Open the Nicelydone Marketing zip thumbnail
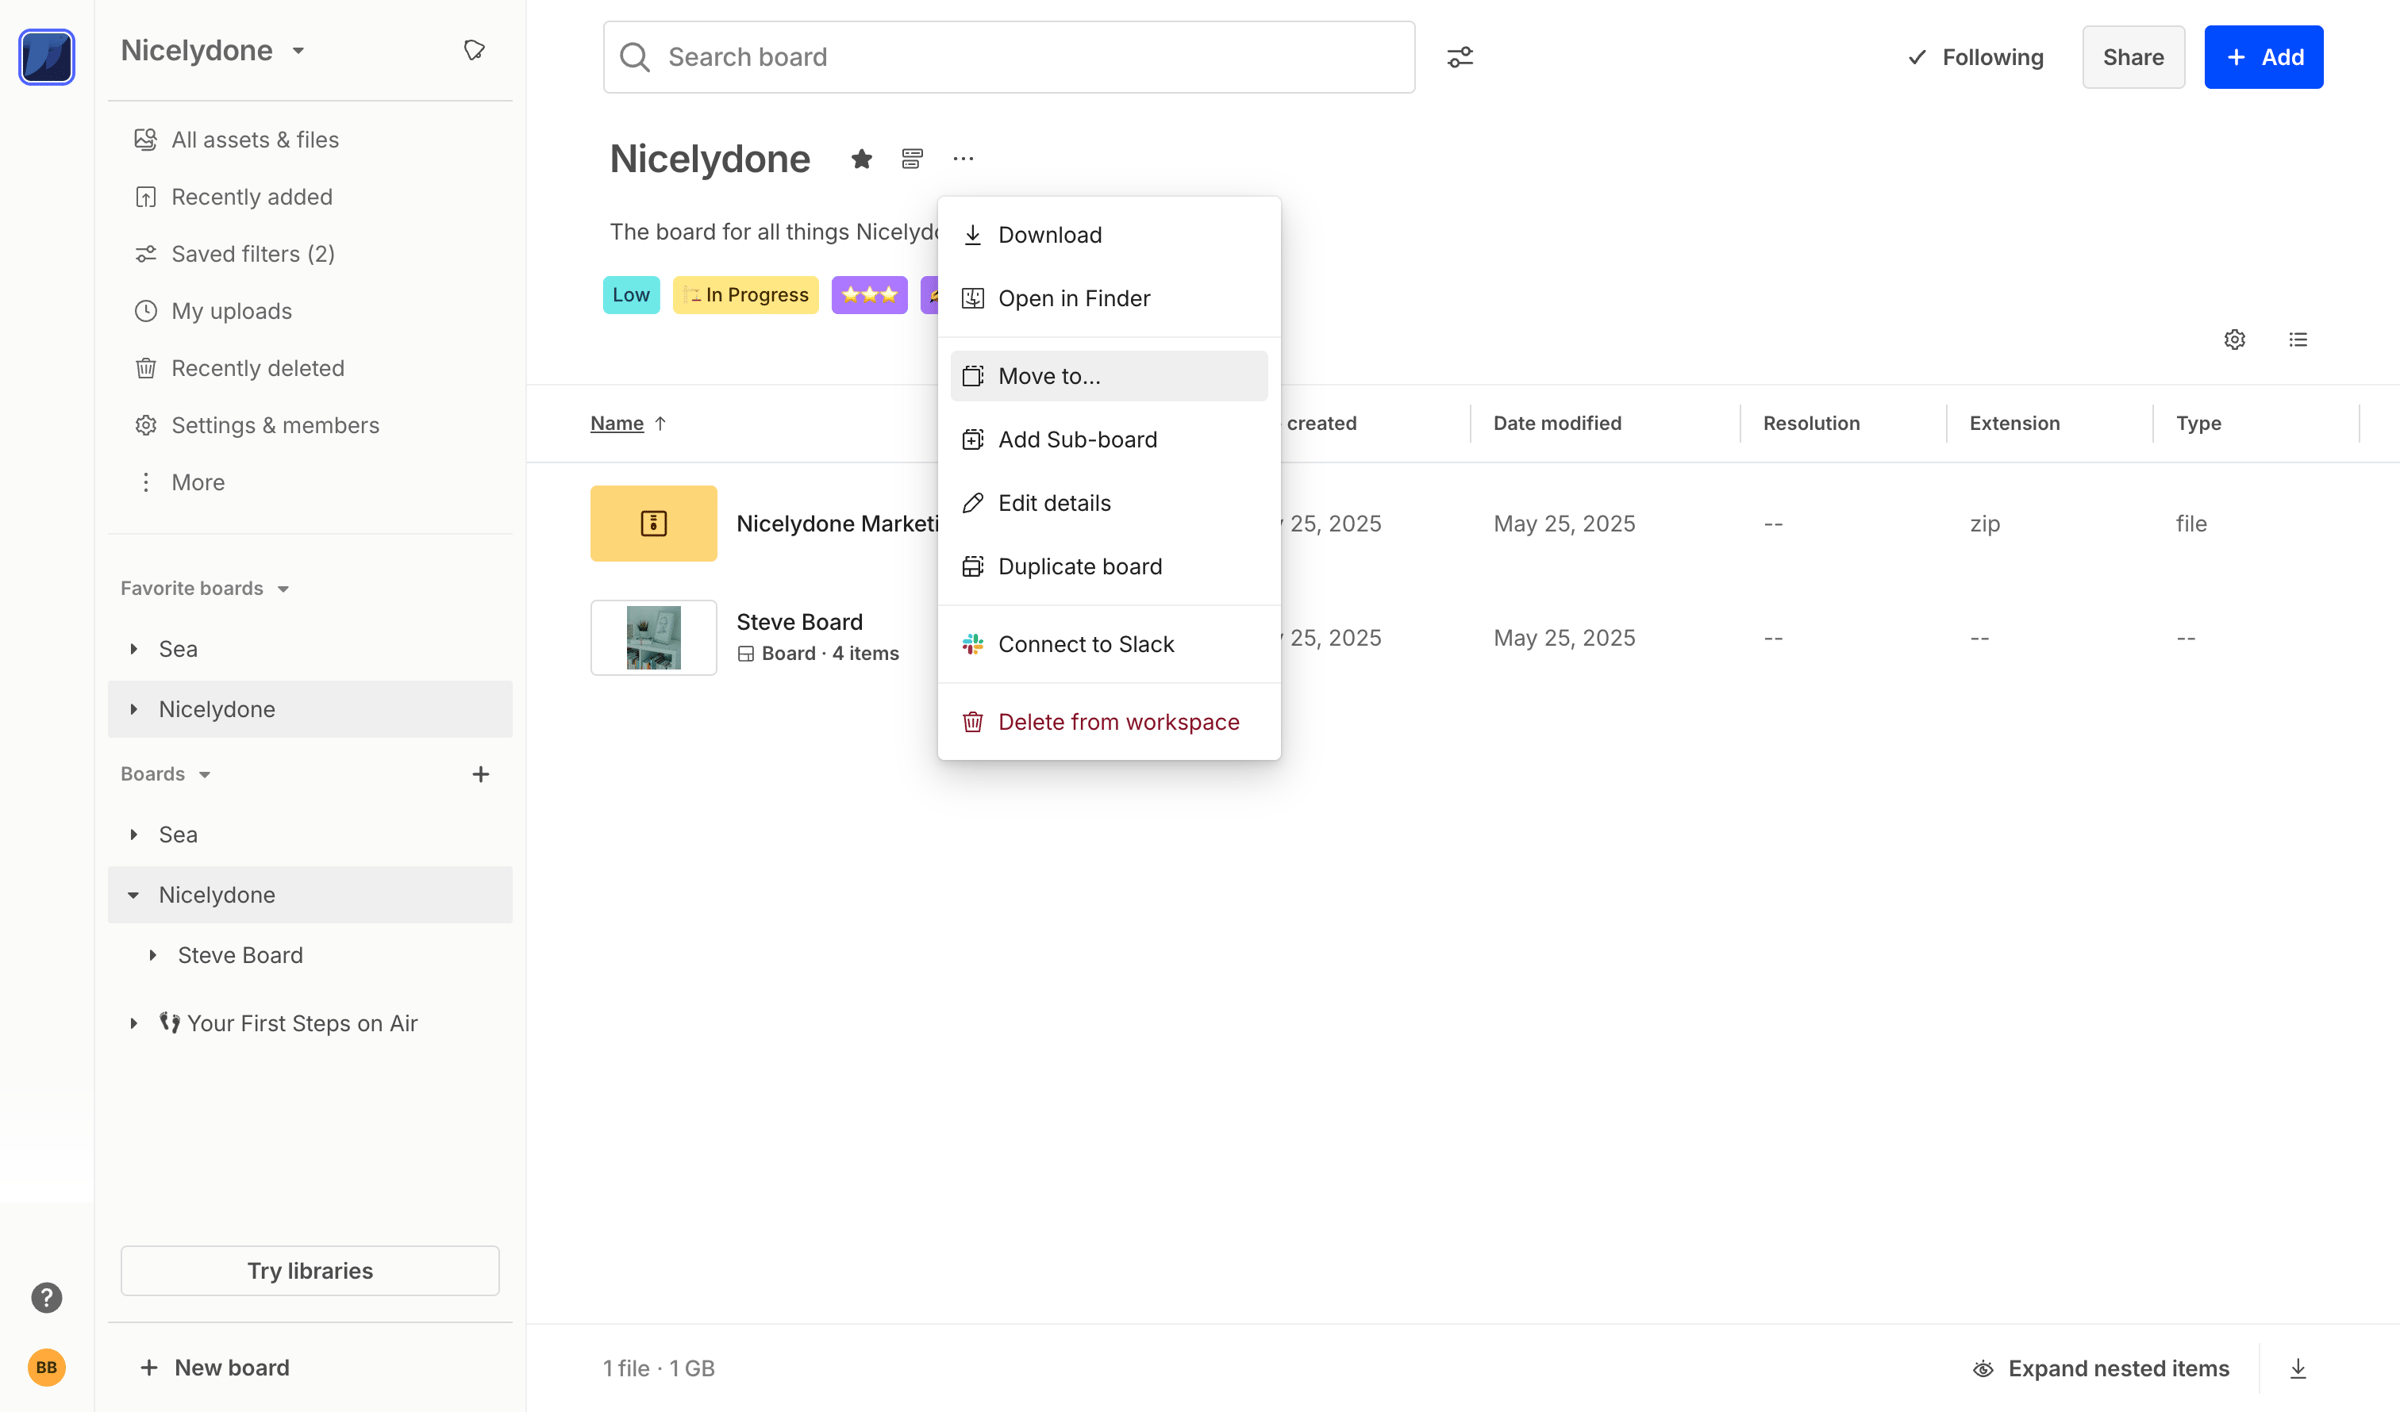This screenshot has height=1412, width=2400. 654,523
